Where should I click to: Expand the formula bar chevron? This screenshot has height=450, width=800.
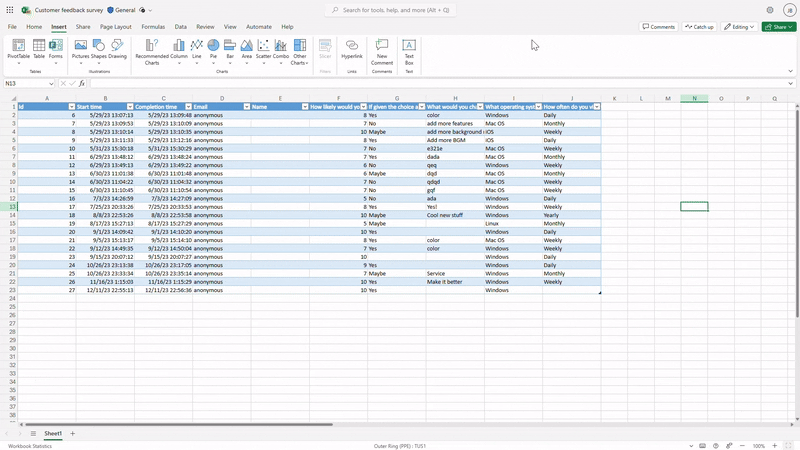(x=790, y=84)
